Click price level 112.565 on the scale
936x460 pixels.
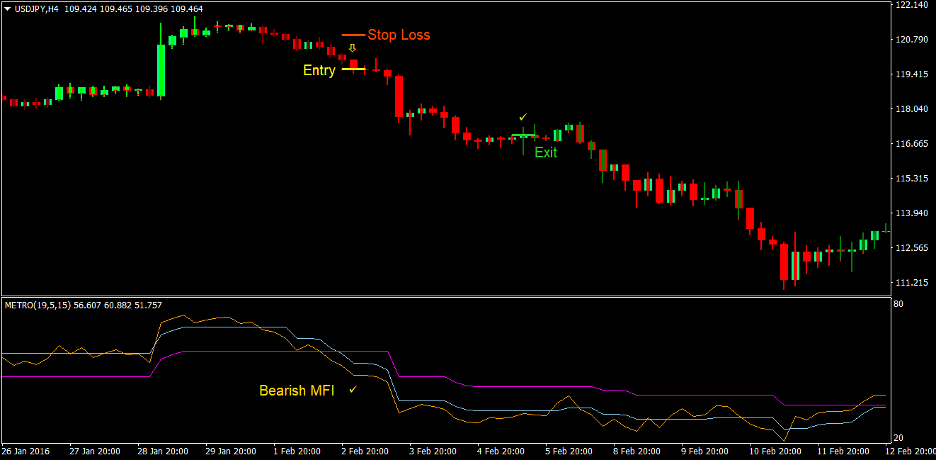[x=912, y=248]
